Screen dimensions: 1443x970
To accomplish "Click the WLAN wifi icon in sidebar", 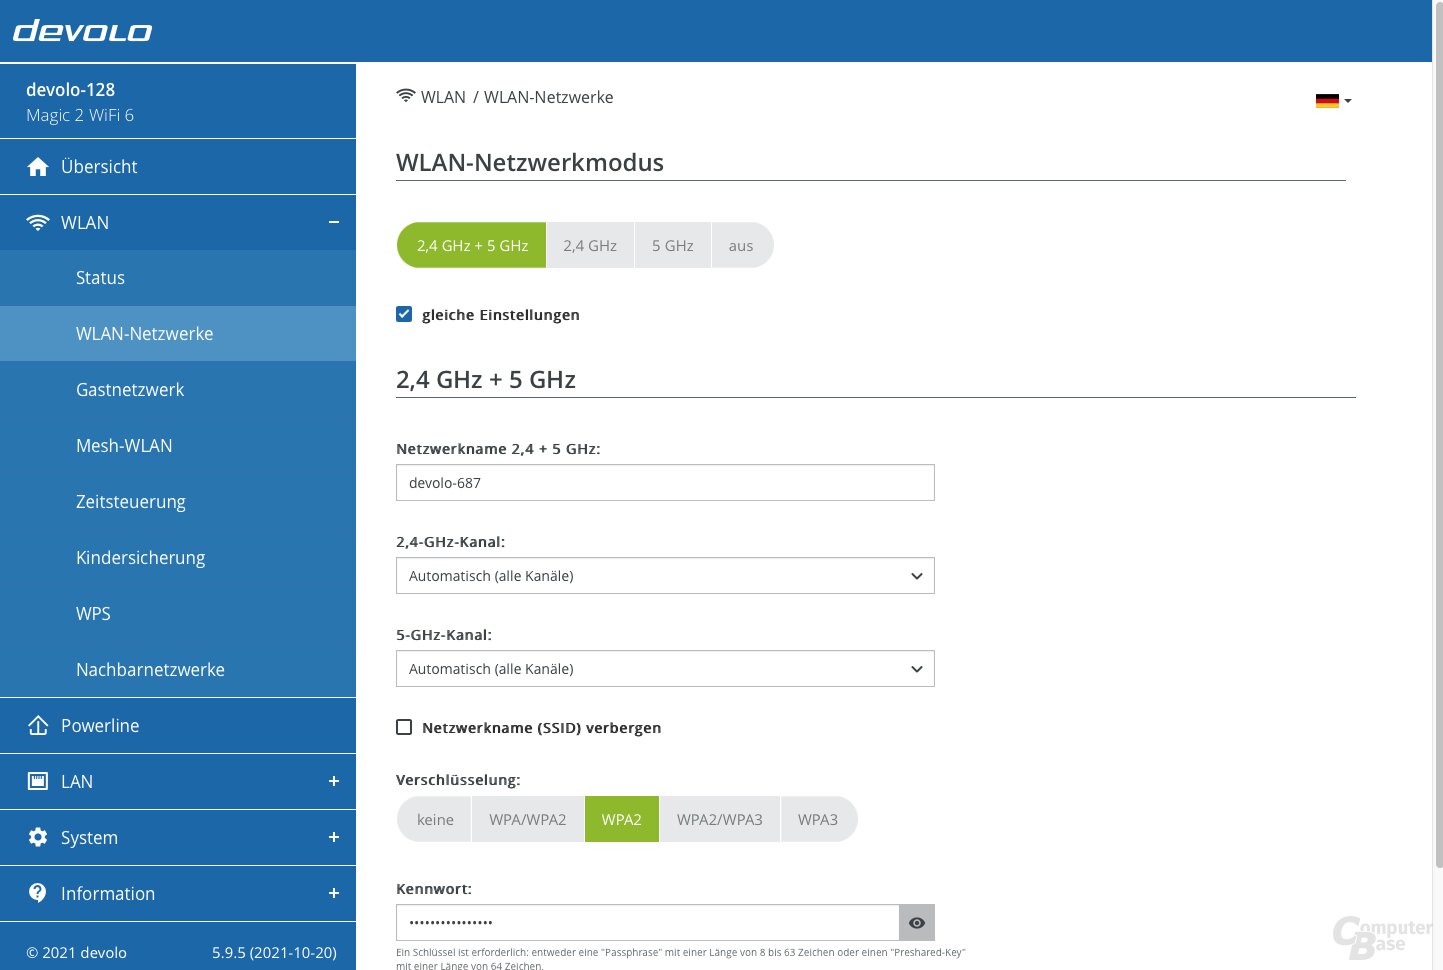I will click(x=38, y=223).
